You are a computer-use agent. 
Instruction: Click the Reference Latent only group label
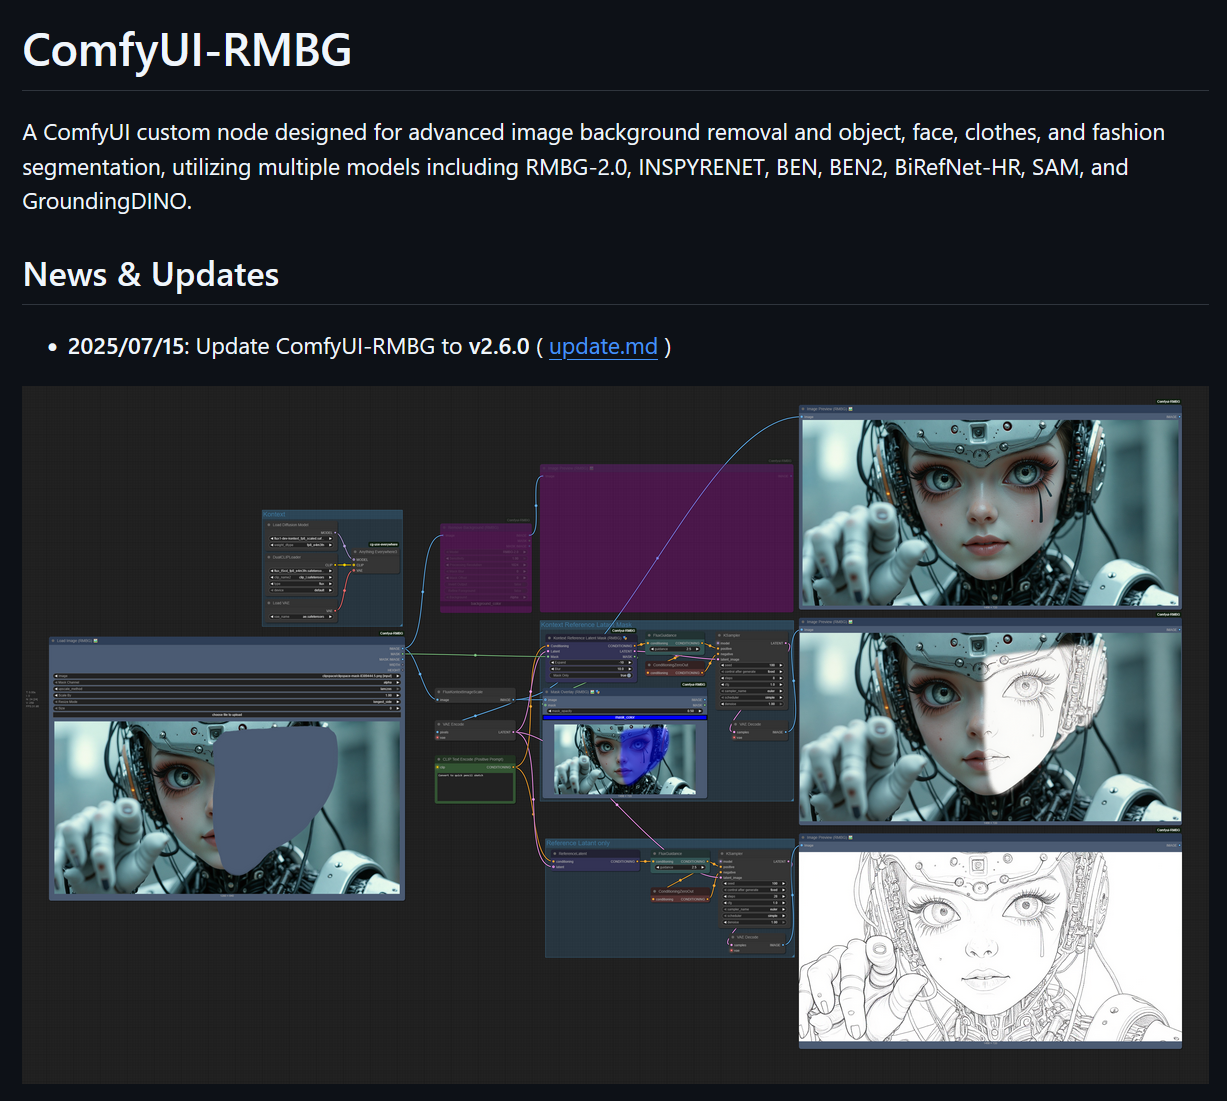pyautogui.click(x=578, y=843)
